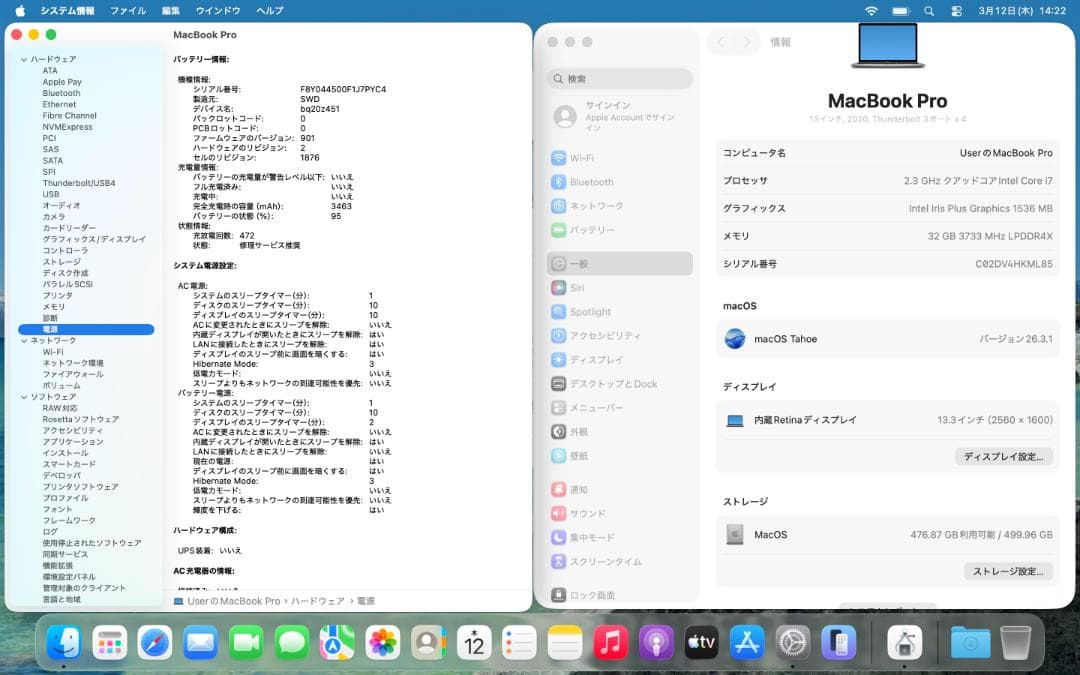
Task: Open the Apple menu
Action: 20,10
